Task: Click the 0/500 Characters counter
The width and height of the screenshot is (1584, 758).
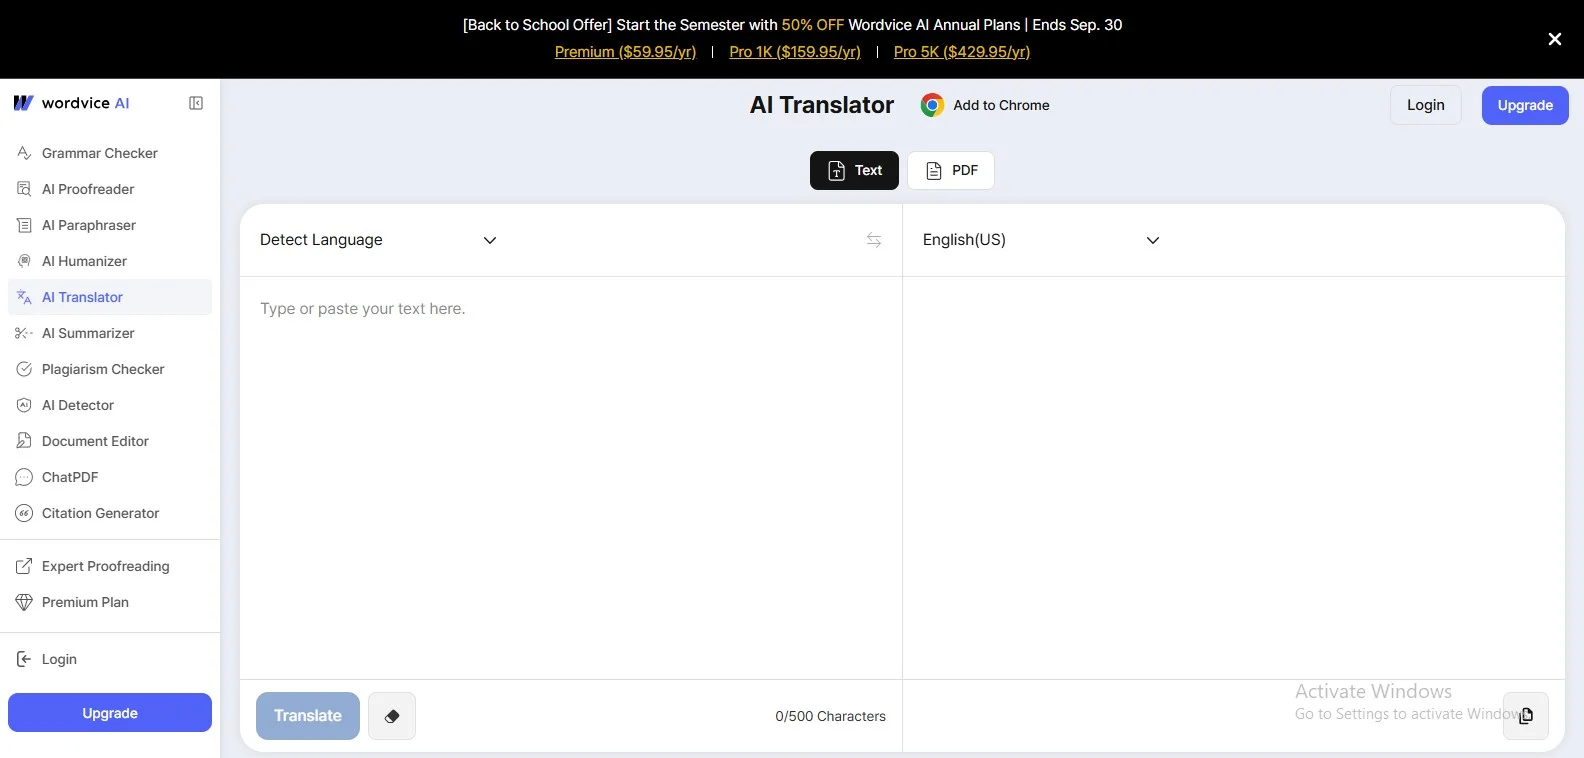Action: [831, 716]
